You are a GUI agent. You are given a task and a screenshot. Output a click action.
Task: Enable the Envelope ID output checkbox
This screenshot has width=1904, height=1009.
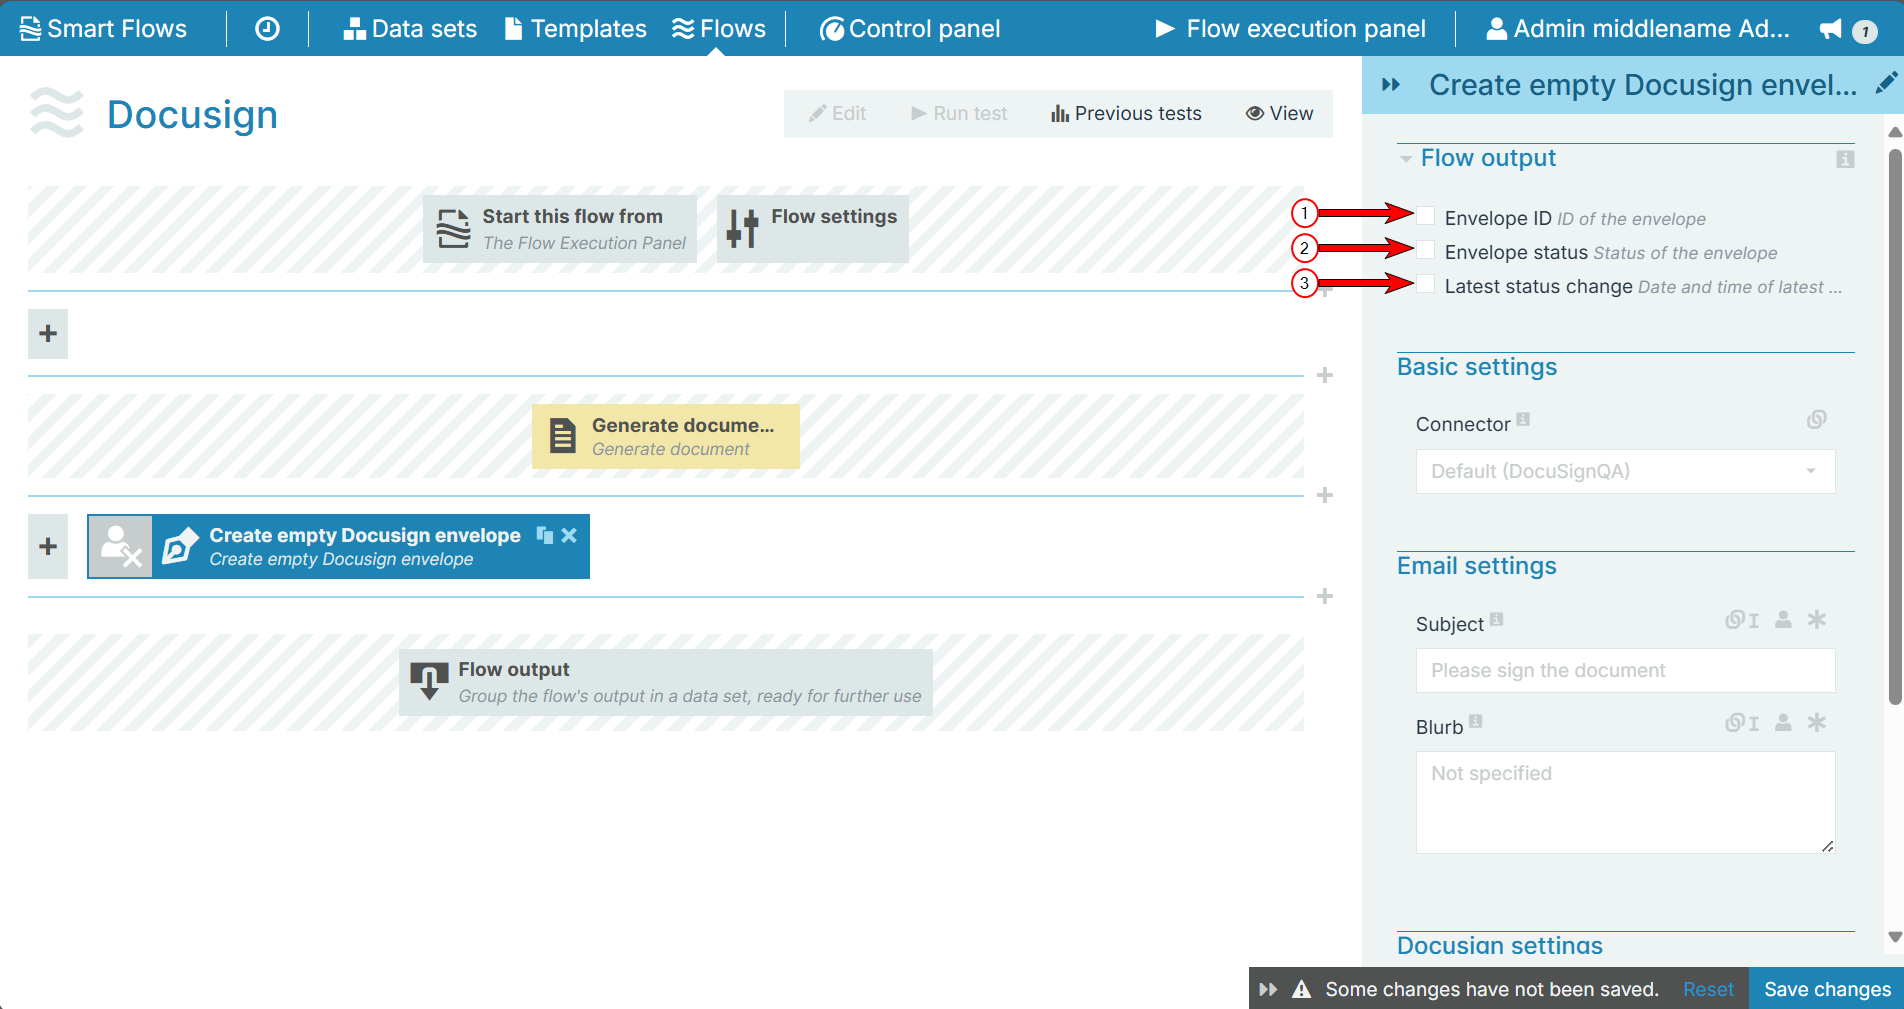pyautogui.click(x=1426, y=216)
